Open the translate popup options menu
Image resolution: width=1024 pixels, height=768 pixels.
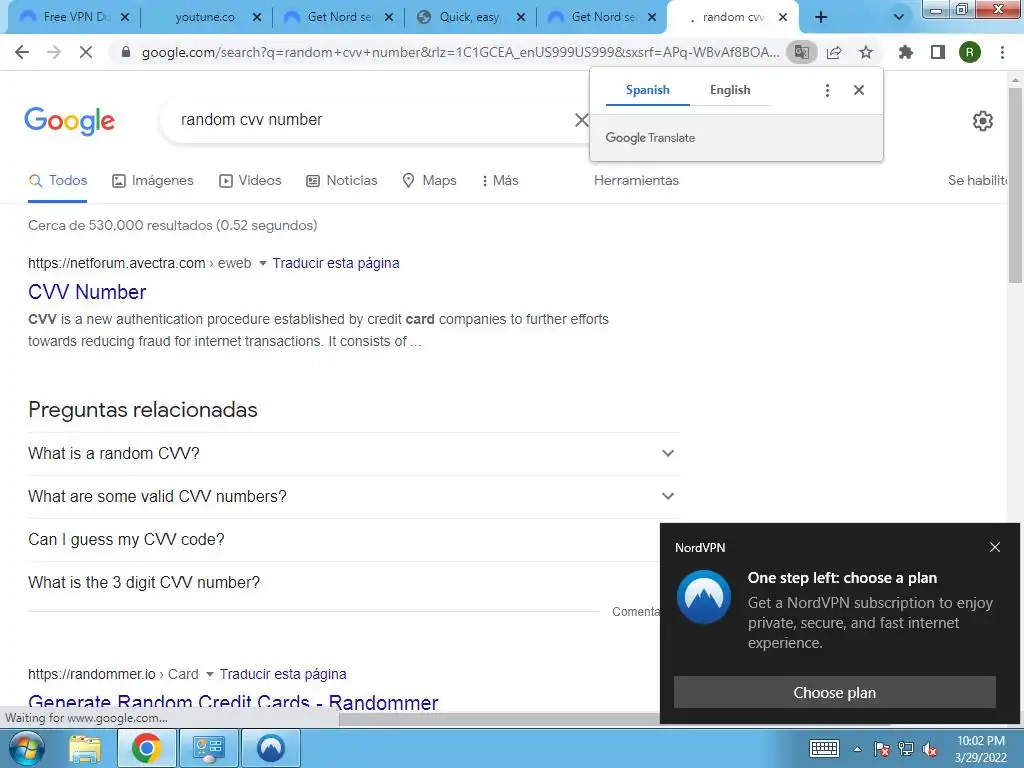pos(827,90)
